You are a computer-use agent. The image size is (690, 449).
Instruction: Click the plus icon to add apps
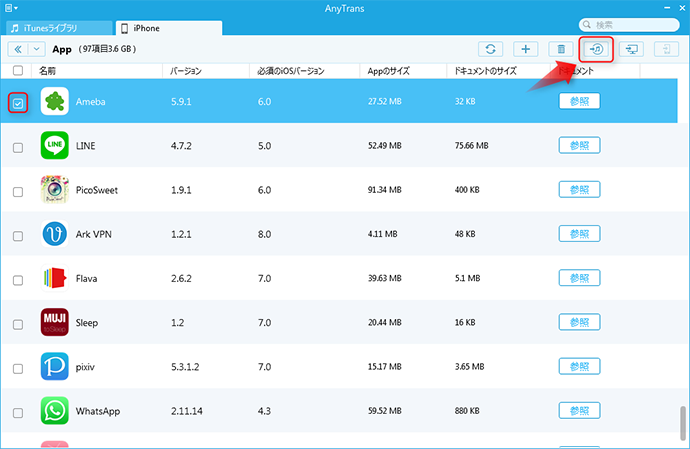pyautogui.click(x=525, y=49)
